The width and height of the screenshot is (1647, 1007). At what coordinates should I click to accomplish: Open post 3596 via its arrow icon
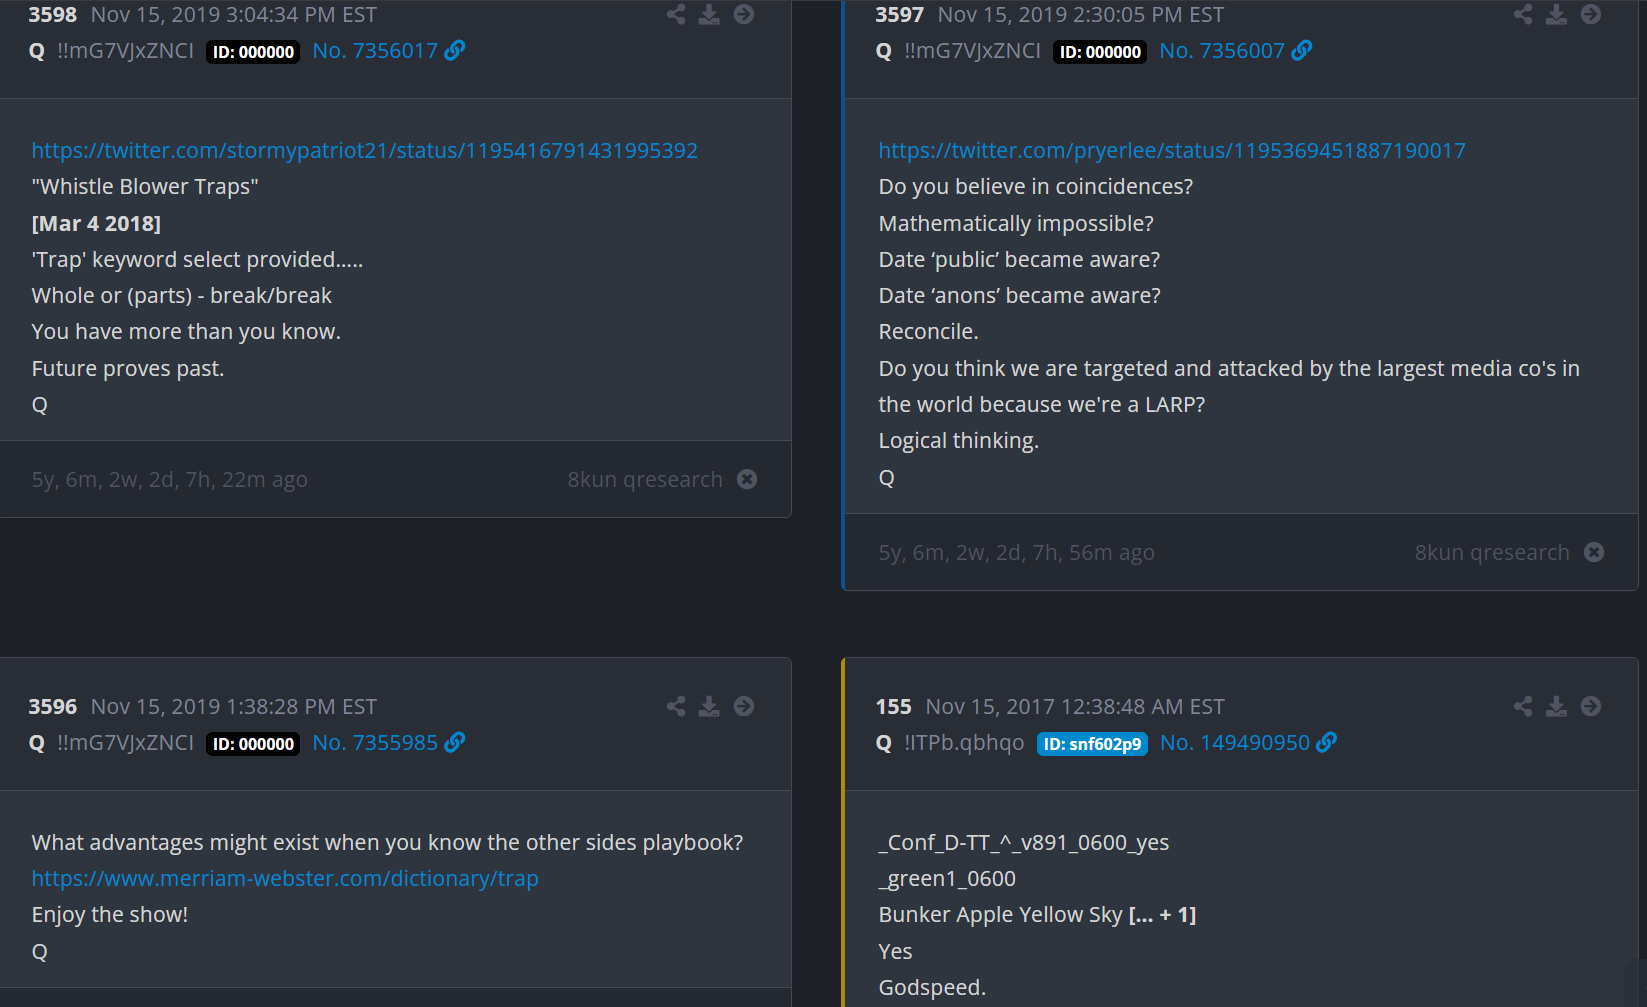pos(744,706)
